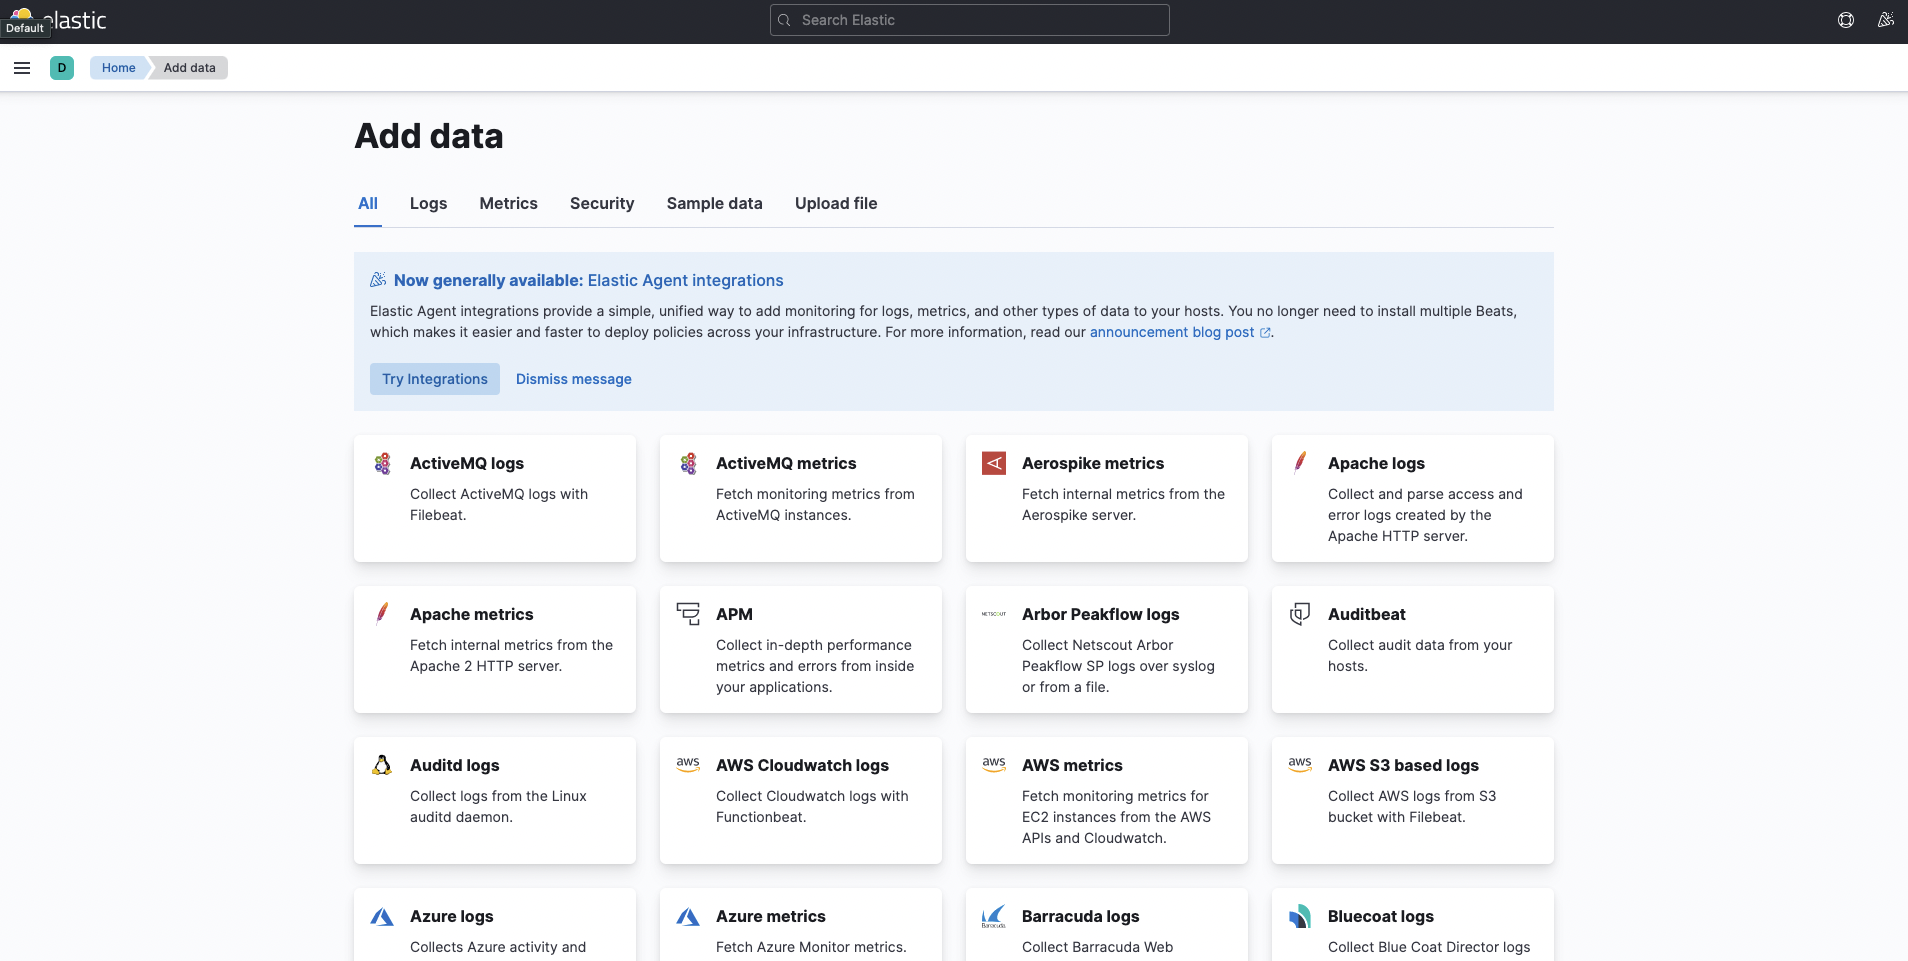Click the Apache metrics feather icon

pyautogui.click(x=382, y=613)
